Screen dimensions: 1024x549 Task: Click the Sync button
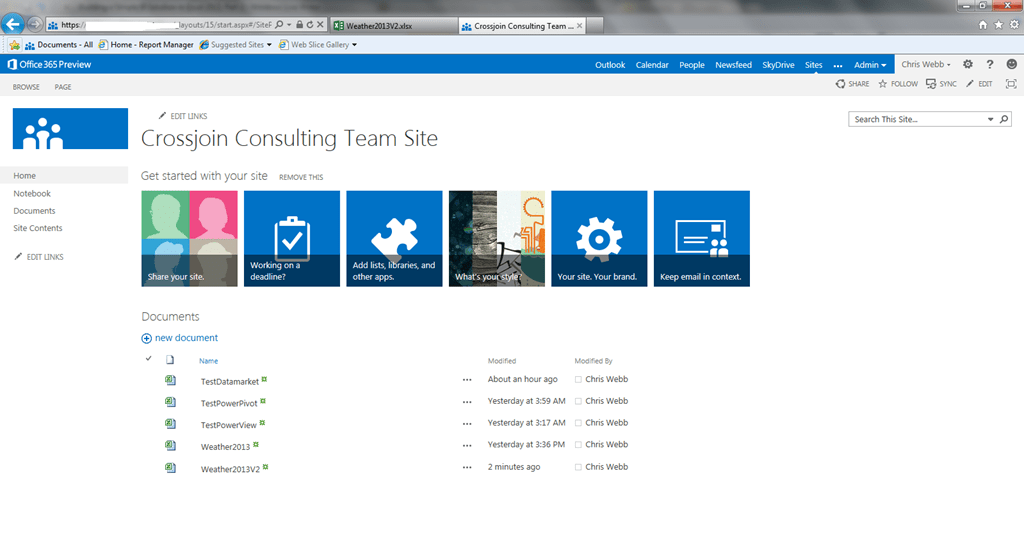(x=941, y=84)
